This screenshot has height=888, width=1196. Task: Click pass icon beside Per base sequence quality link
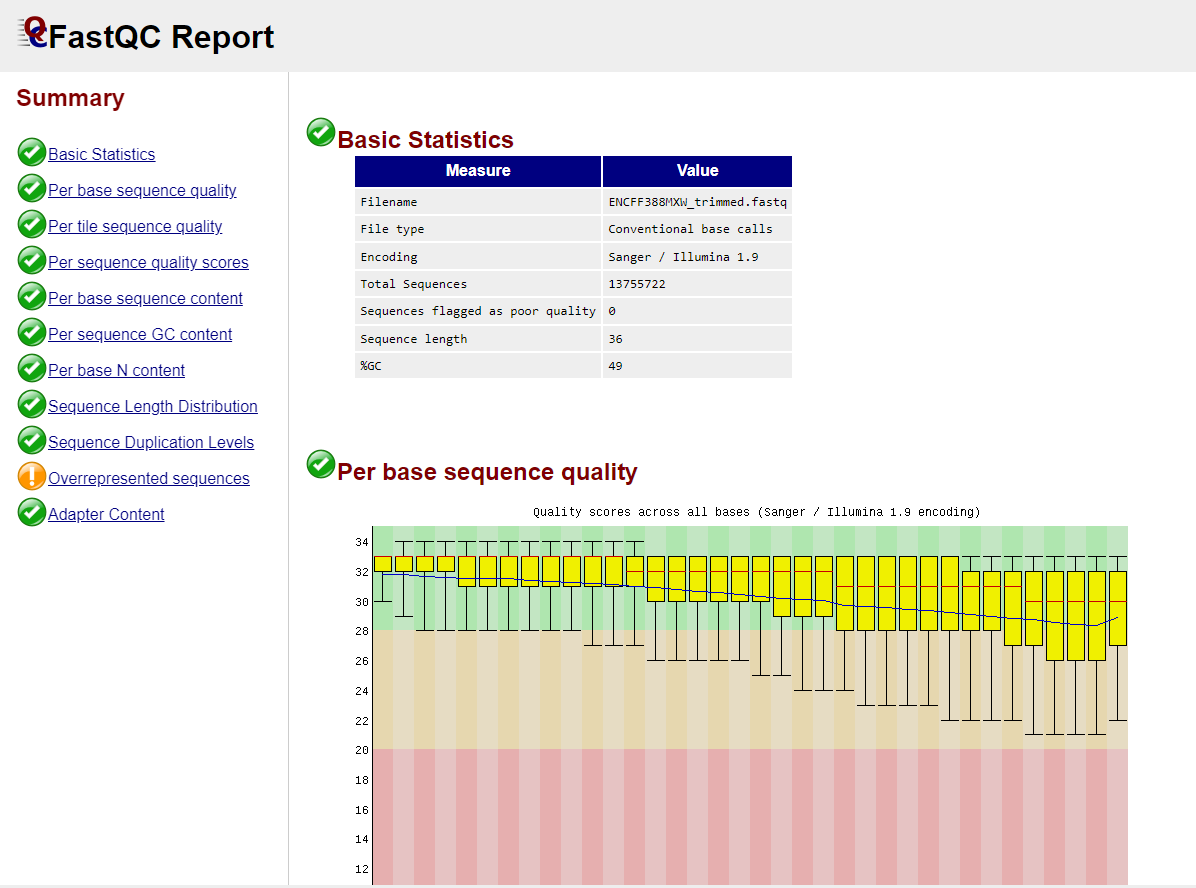pyautogui.click(x=31, y=188)
